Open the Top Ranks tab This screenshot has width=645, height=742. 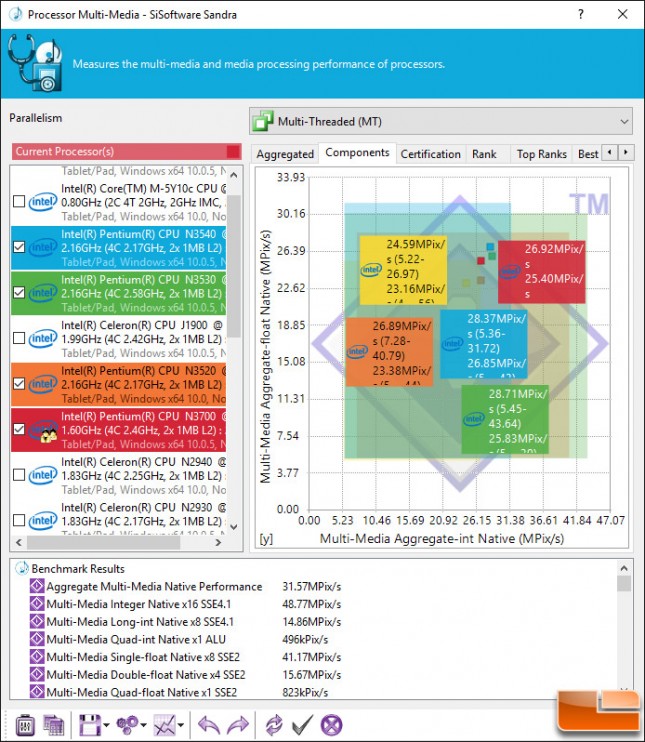(x=541, y=154)
